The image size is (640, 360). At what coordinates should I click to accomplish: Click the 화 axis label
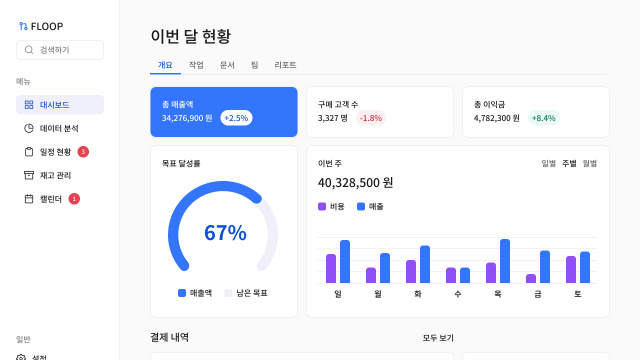(418, 294)
